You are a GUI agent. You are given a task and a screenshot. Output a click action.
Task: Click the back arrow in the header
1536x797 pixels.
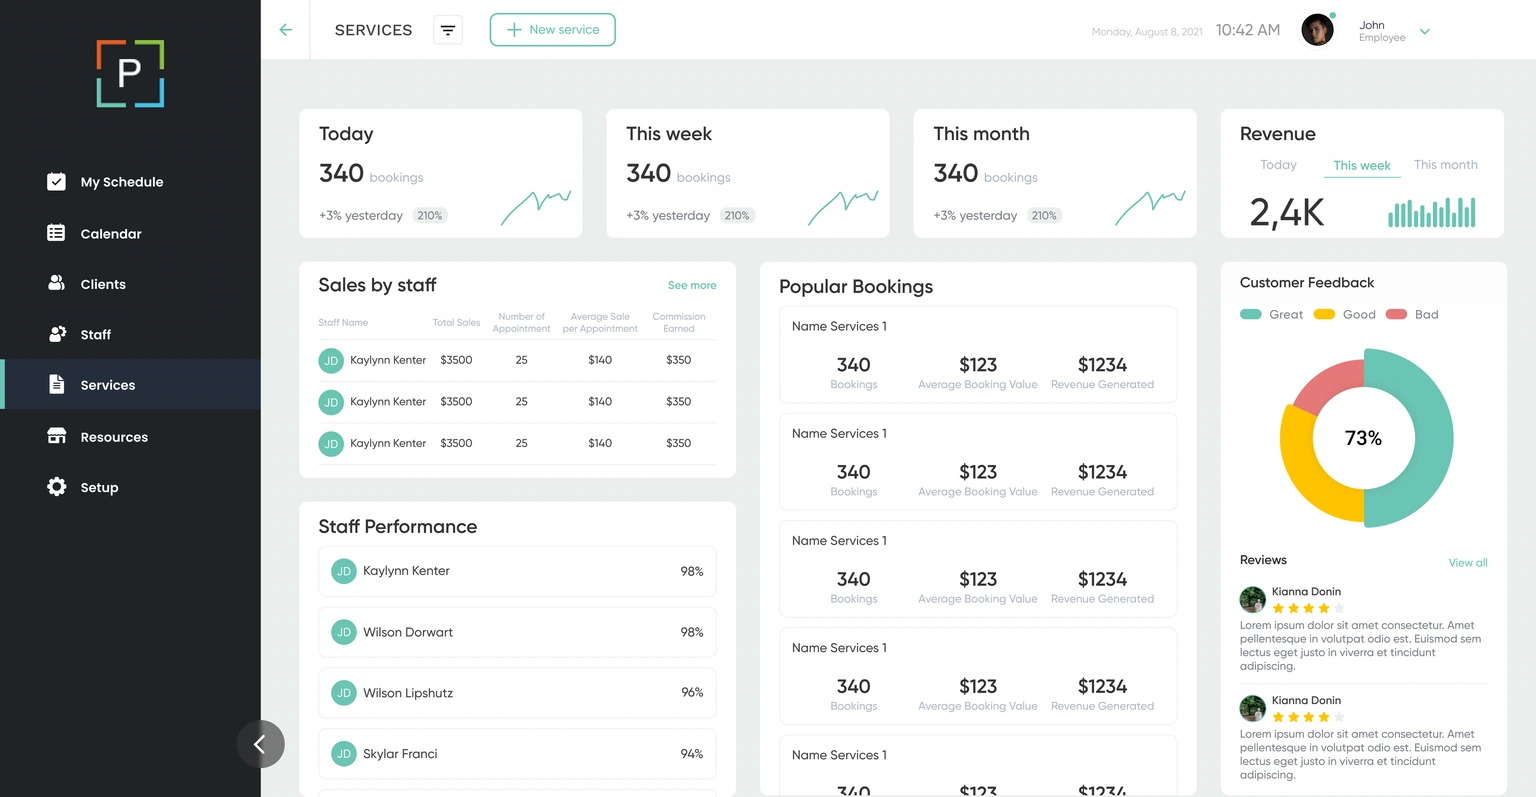tap(286, 30)
